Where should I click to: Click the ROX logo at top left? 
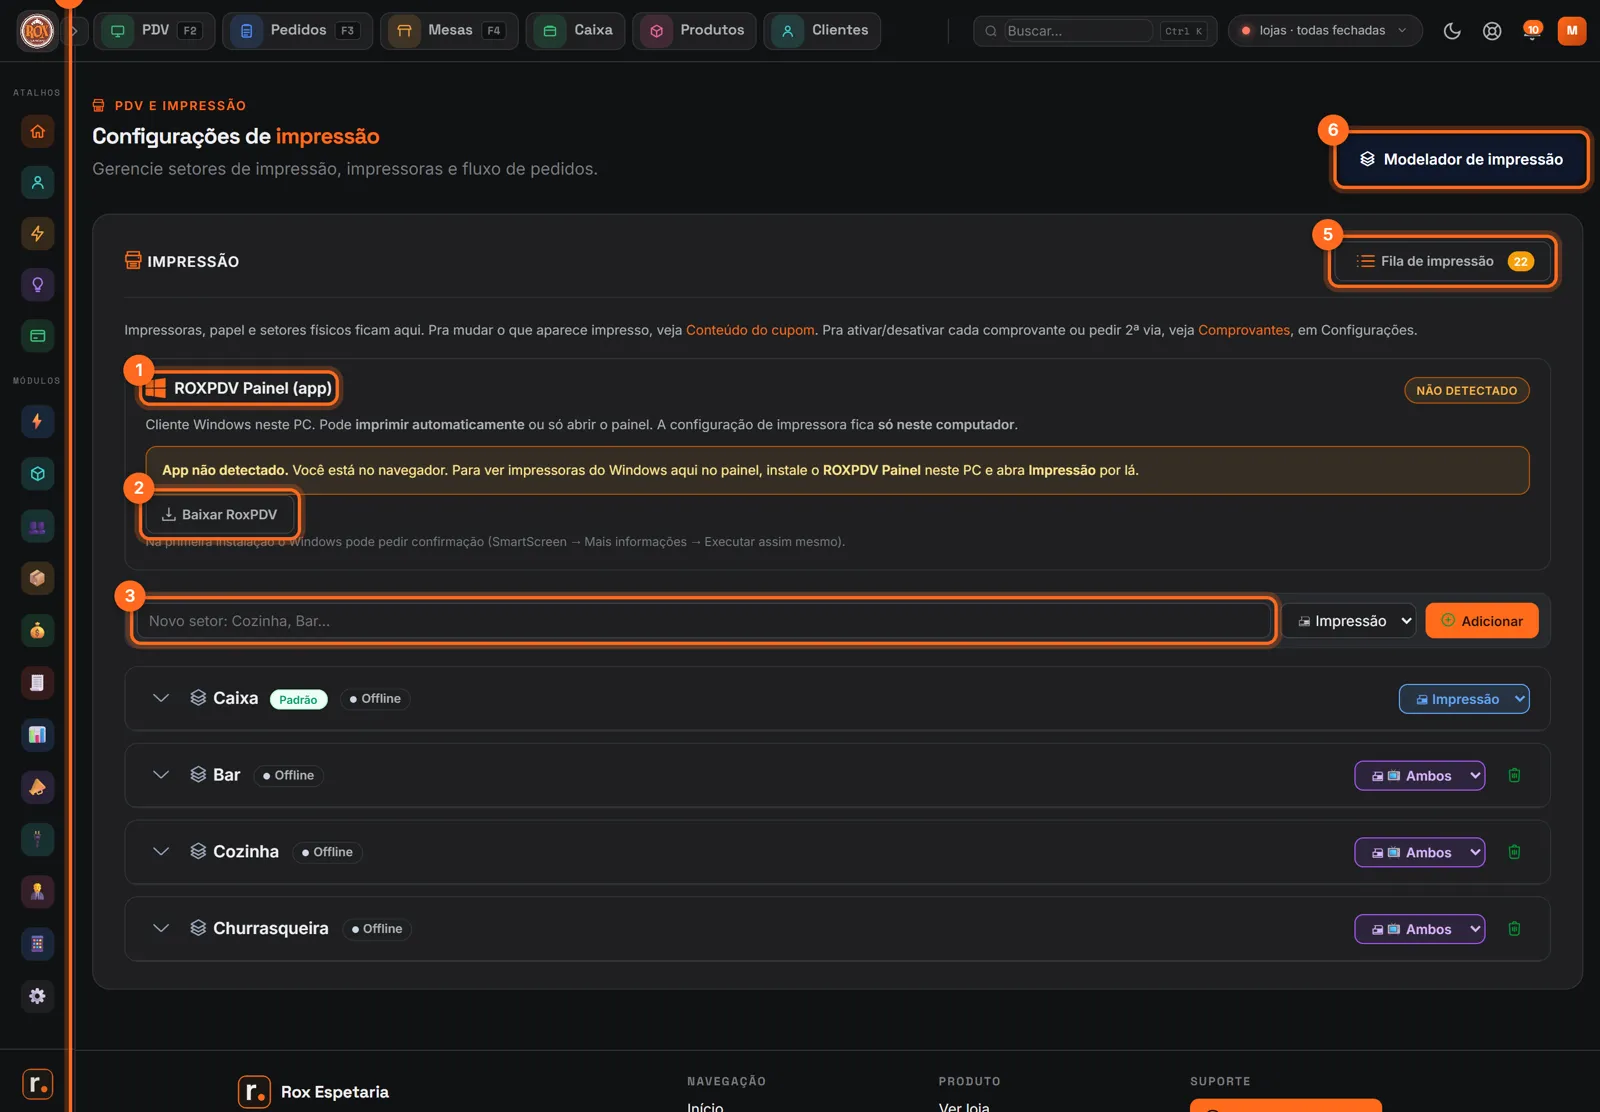[37, 31]
